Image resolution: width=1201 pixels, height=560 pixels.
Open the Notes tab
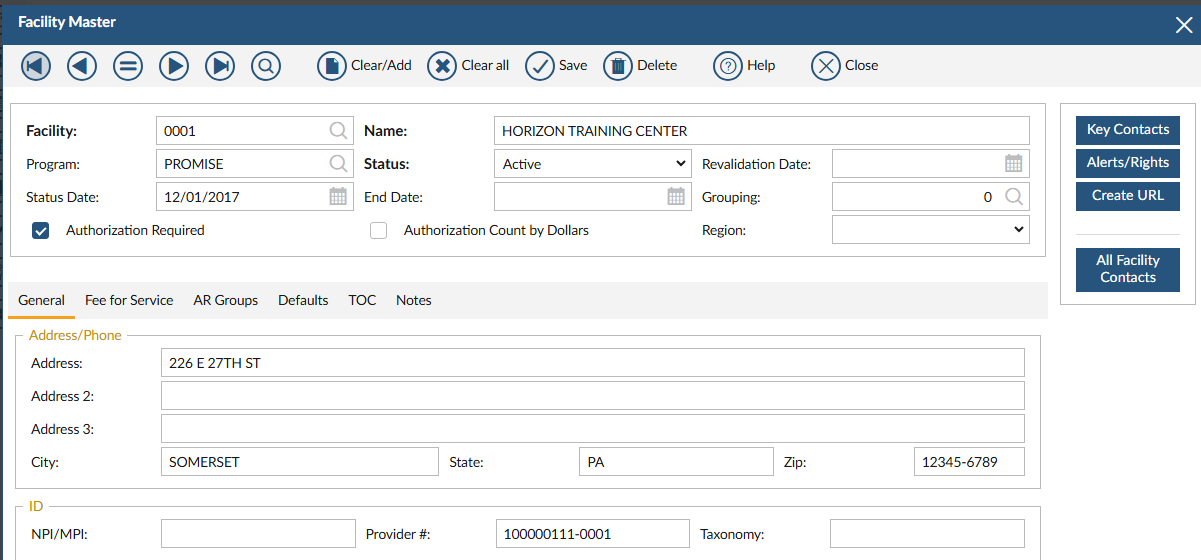pyautogui.click(x=414, y=300)
